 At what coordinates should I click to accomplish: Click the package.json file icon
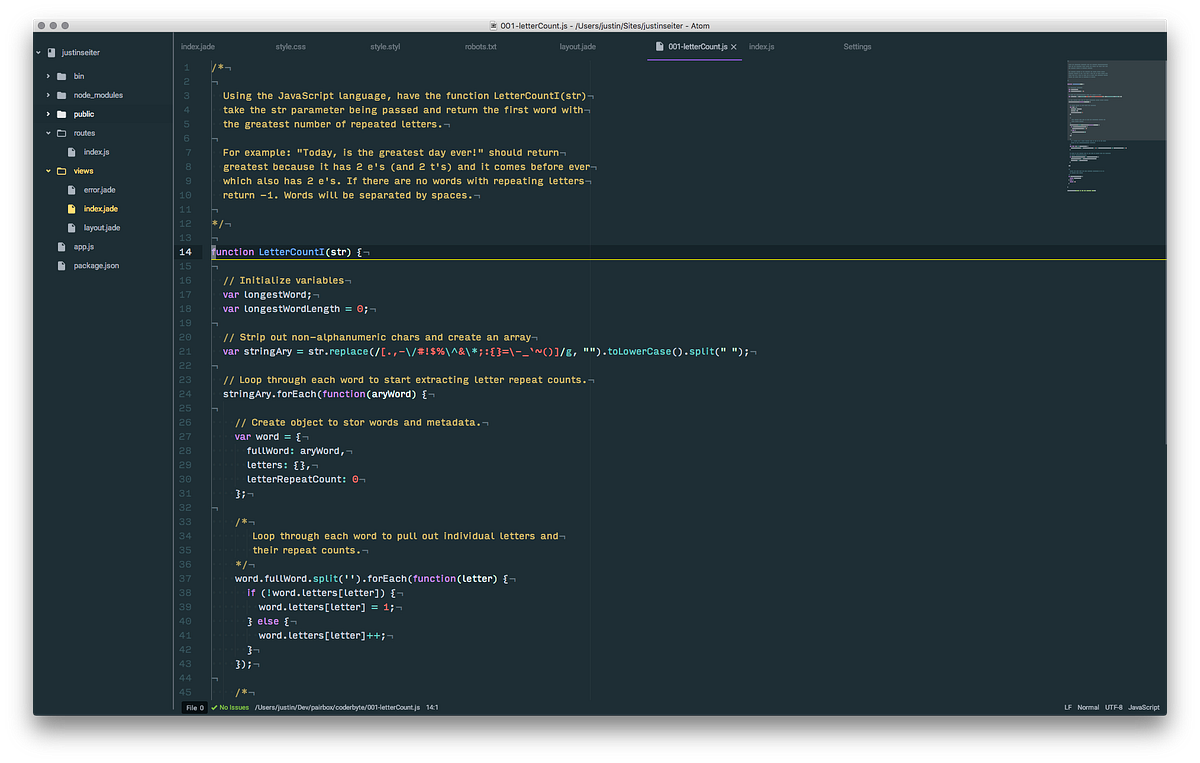63,265
